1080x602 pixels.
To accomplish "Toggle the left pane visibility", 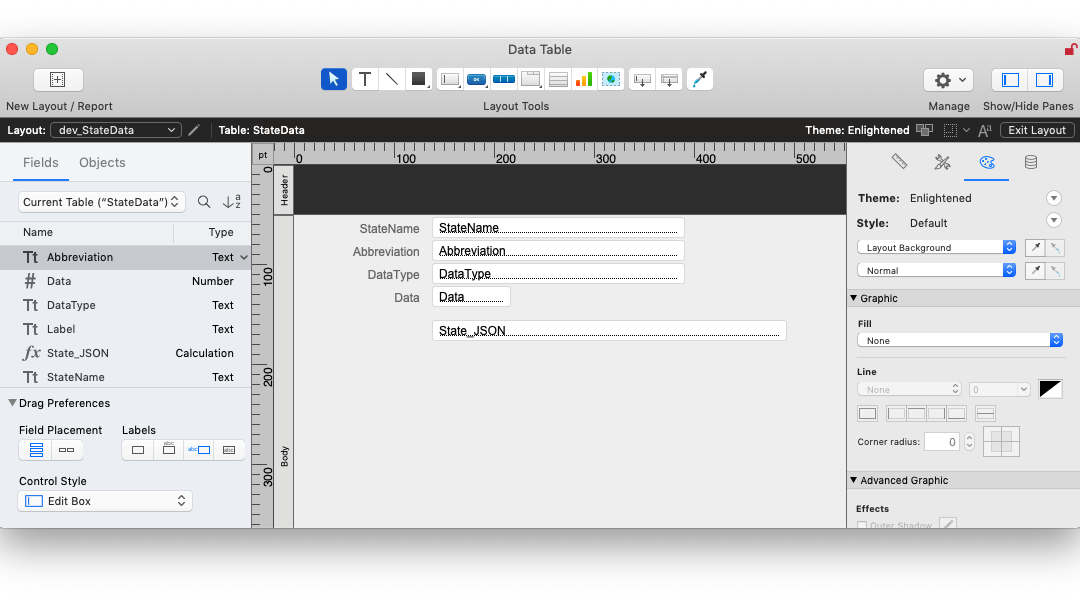I will (x=1010, y=79).
